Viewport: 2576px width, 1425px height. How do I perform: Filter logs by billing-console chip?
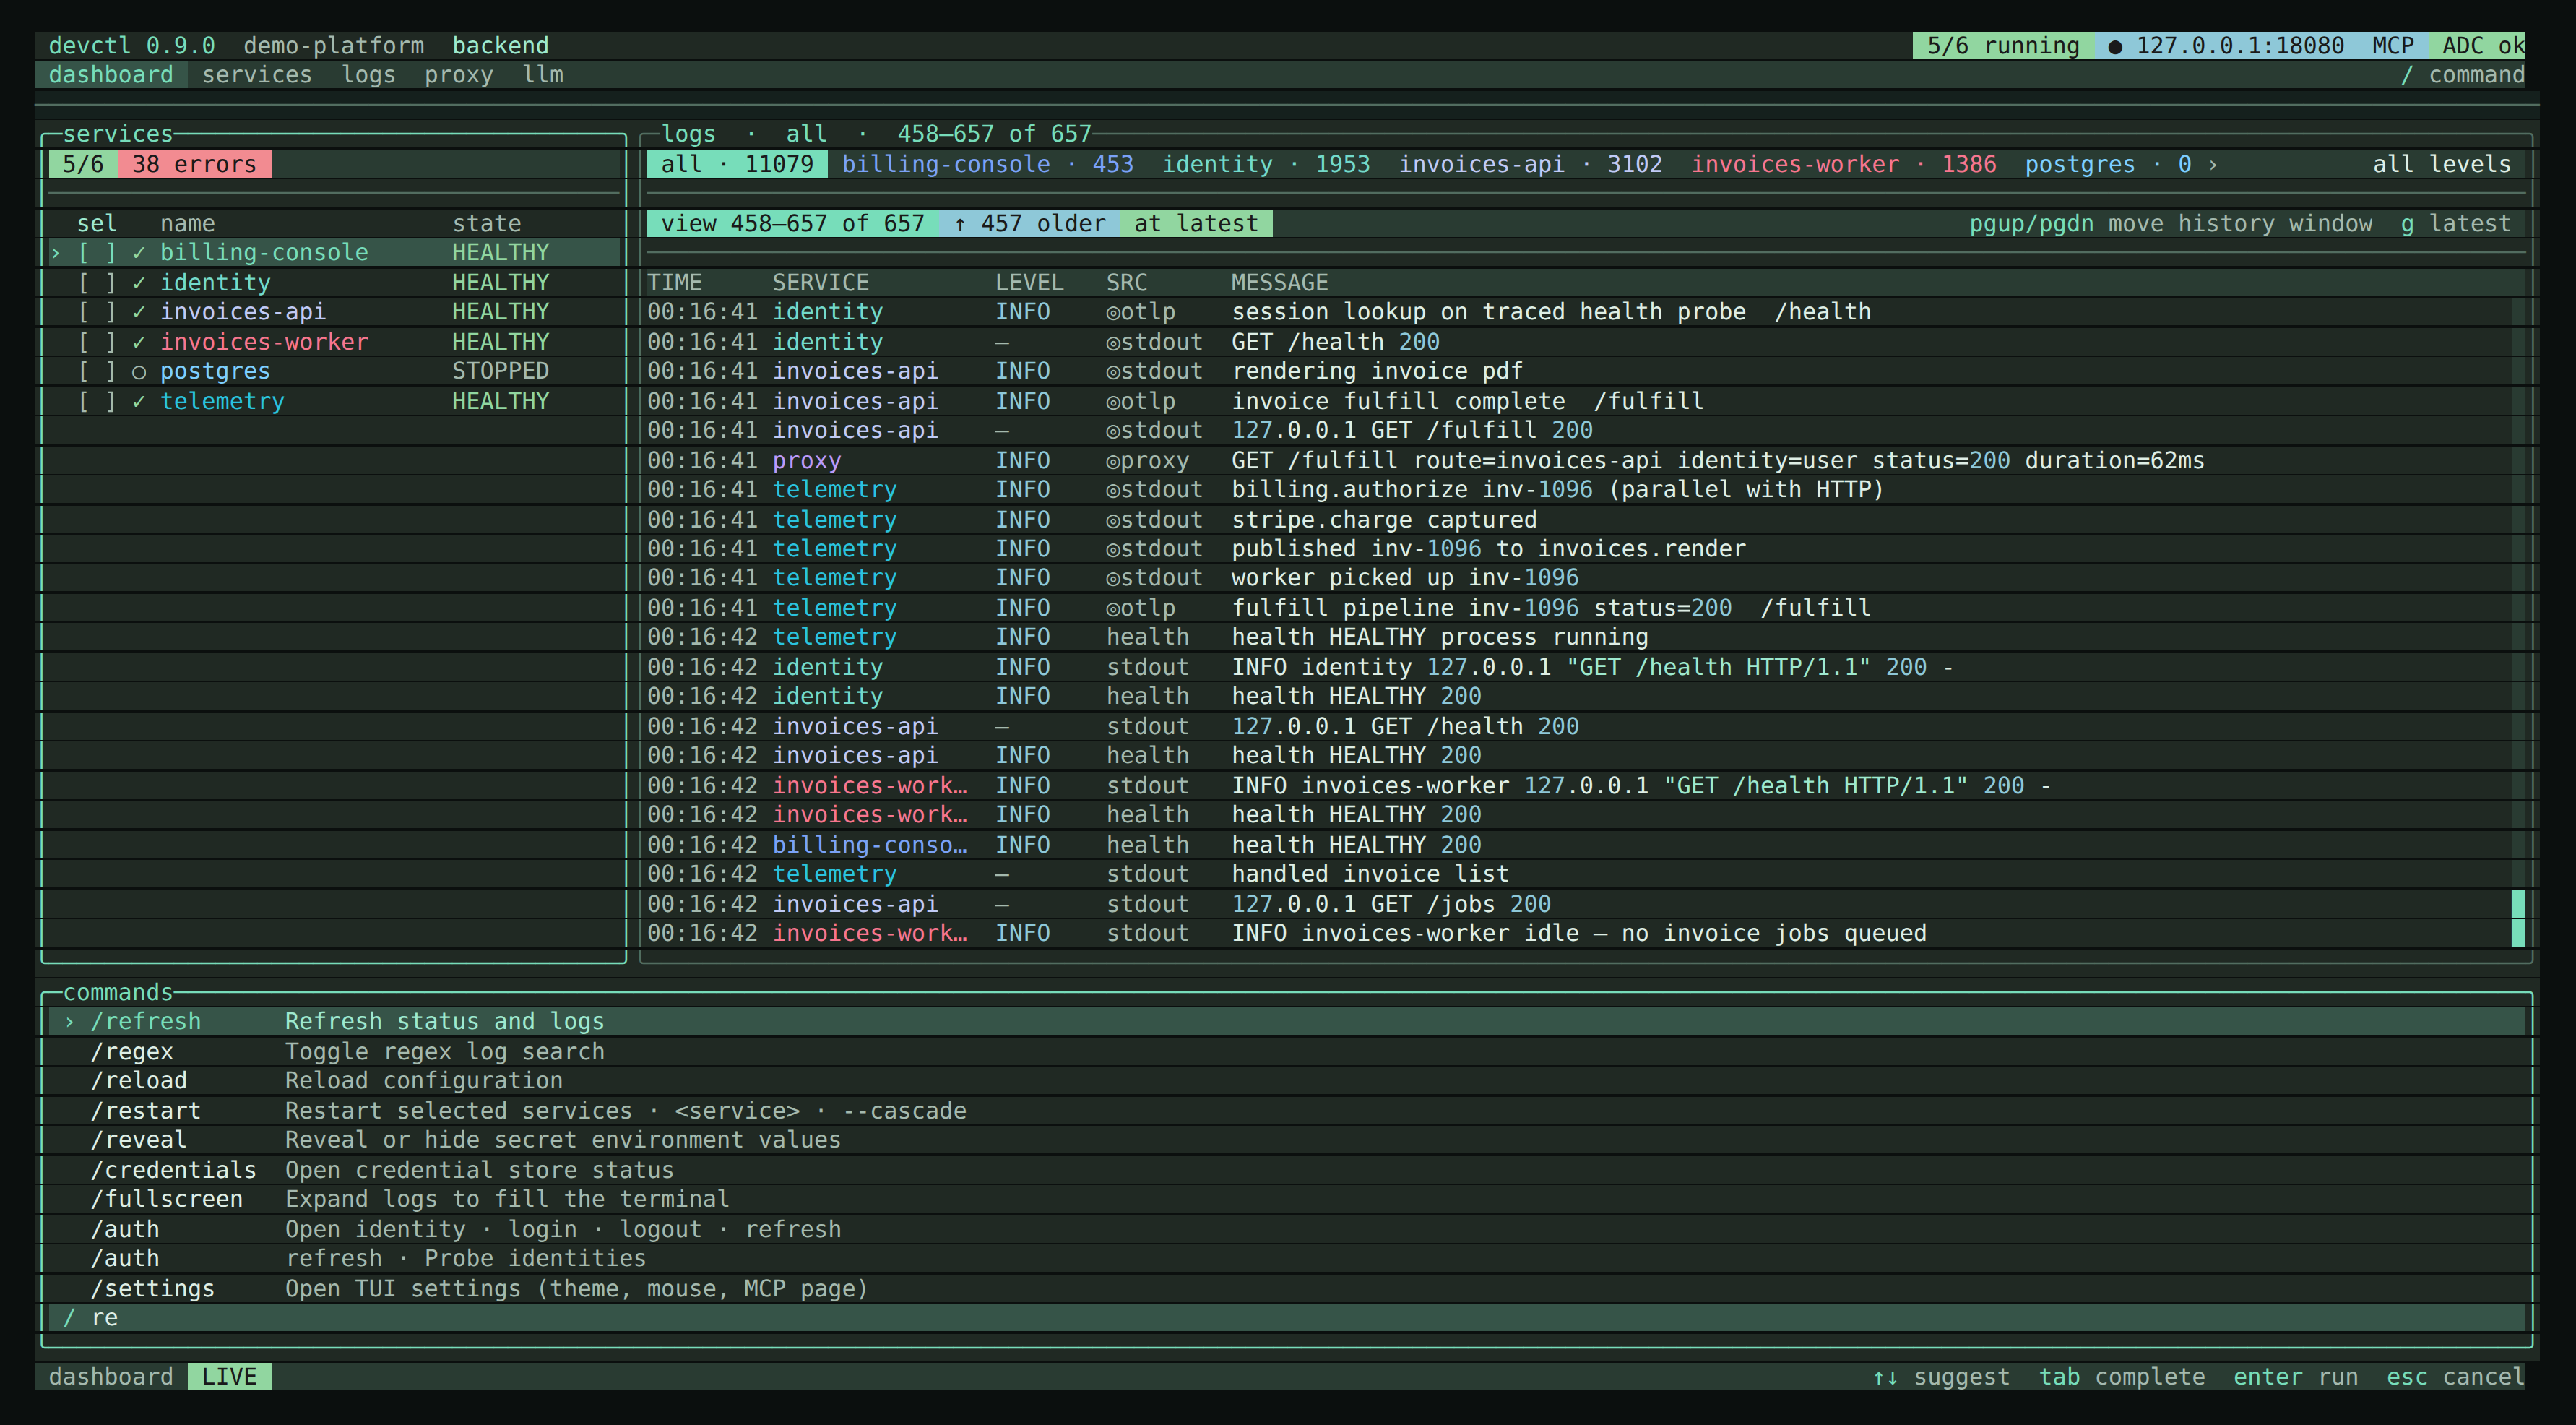coord(987,164)
